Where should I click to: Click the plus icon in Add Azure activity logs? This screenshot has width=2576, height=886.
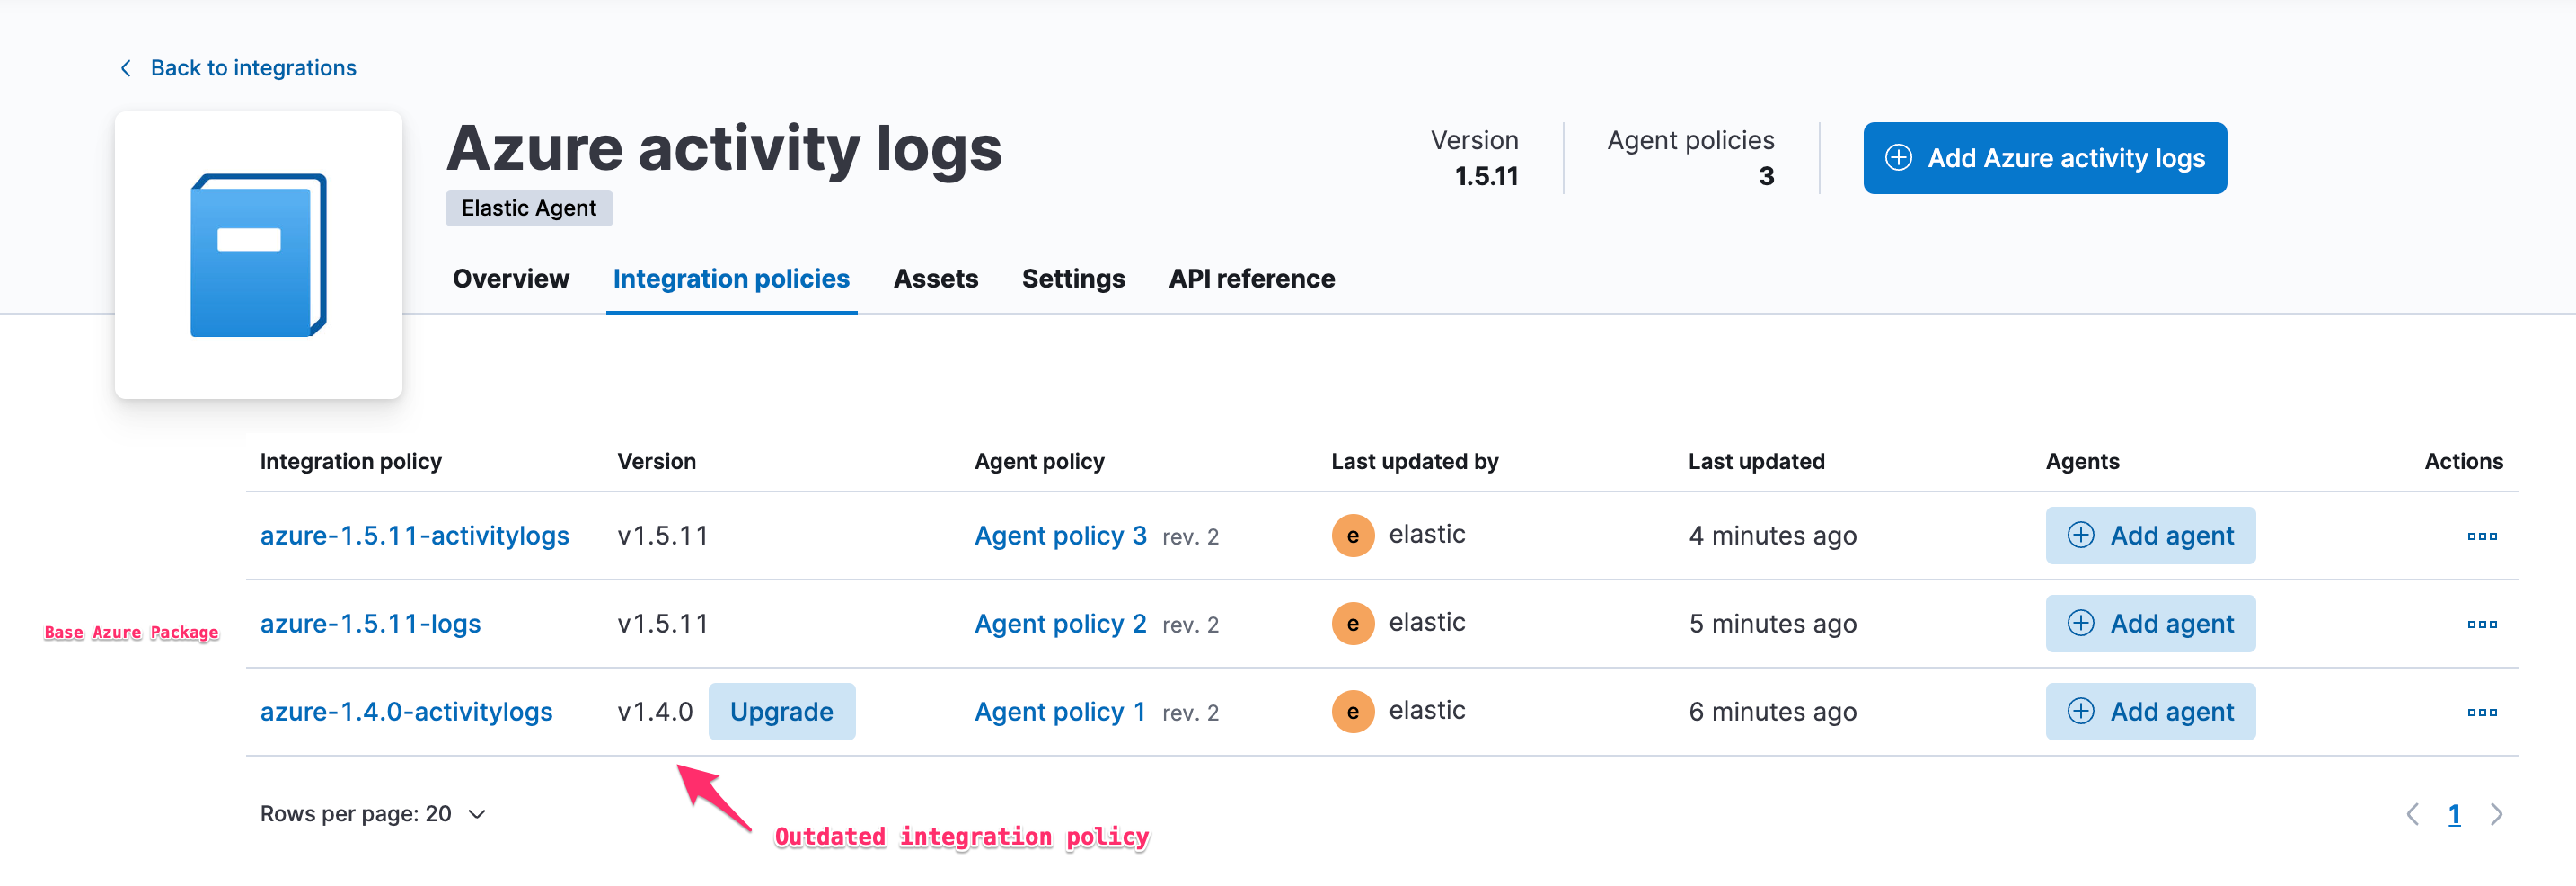coord(1899,157)
